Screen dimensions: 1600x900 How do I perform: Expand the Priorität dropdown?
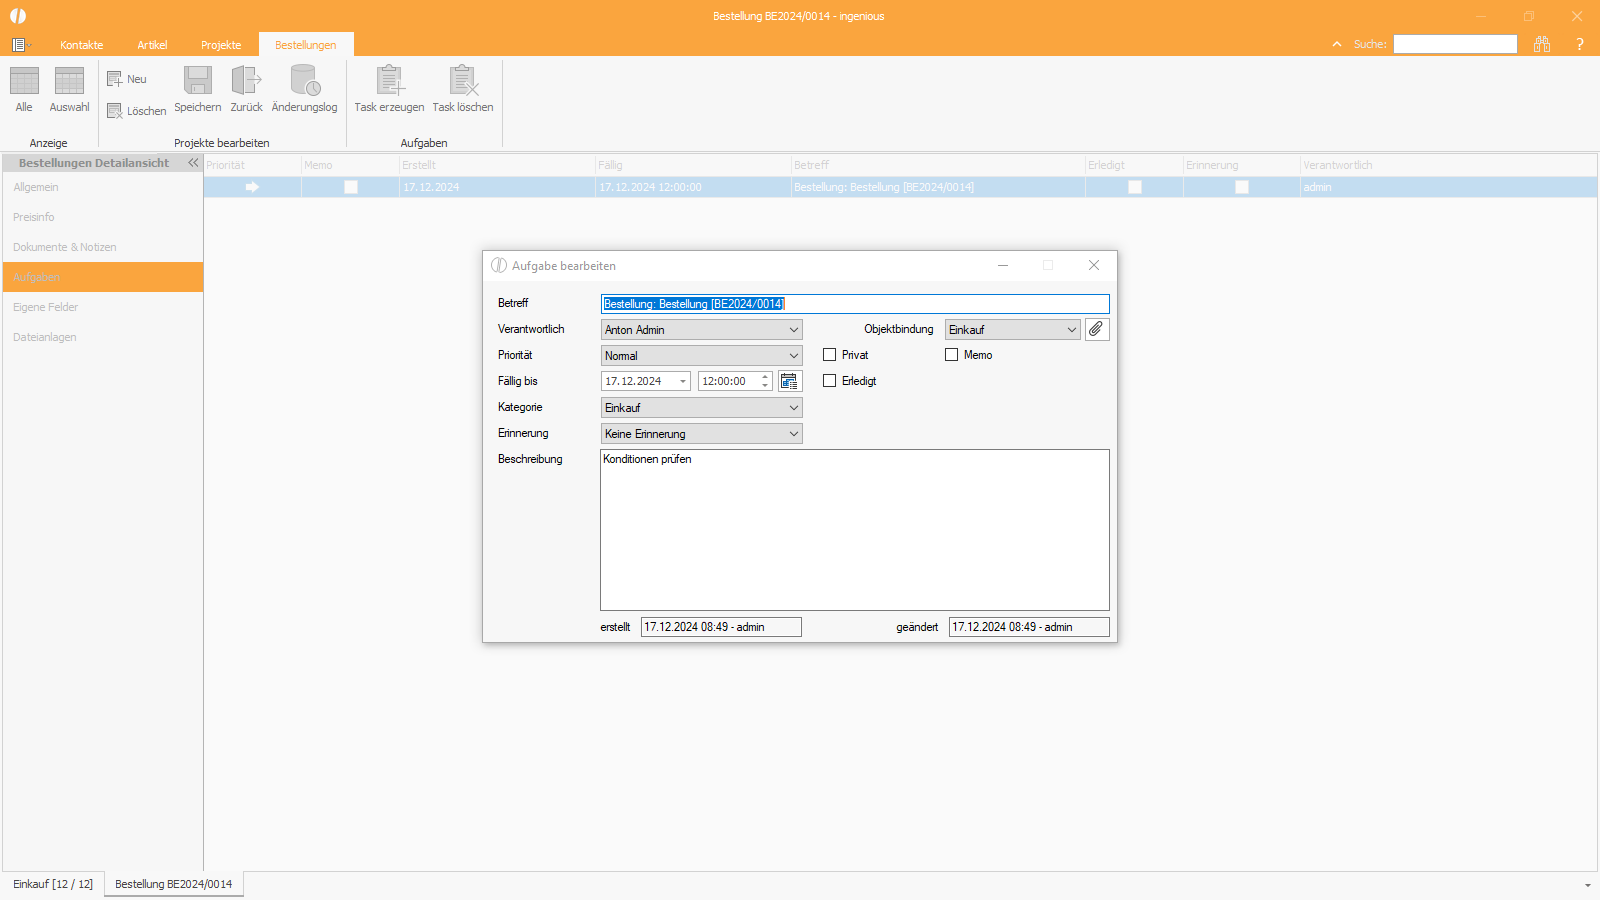(702, 355)
